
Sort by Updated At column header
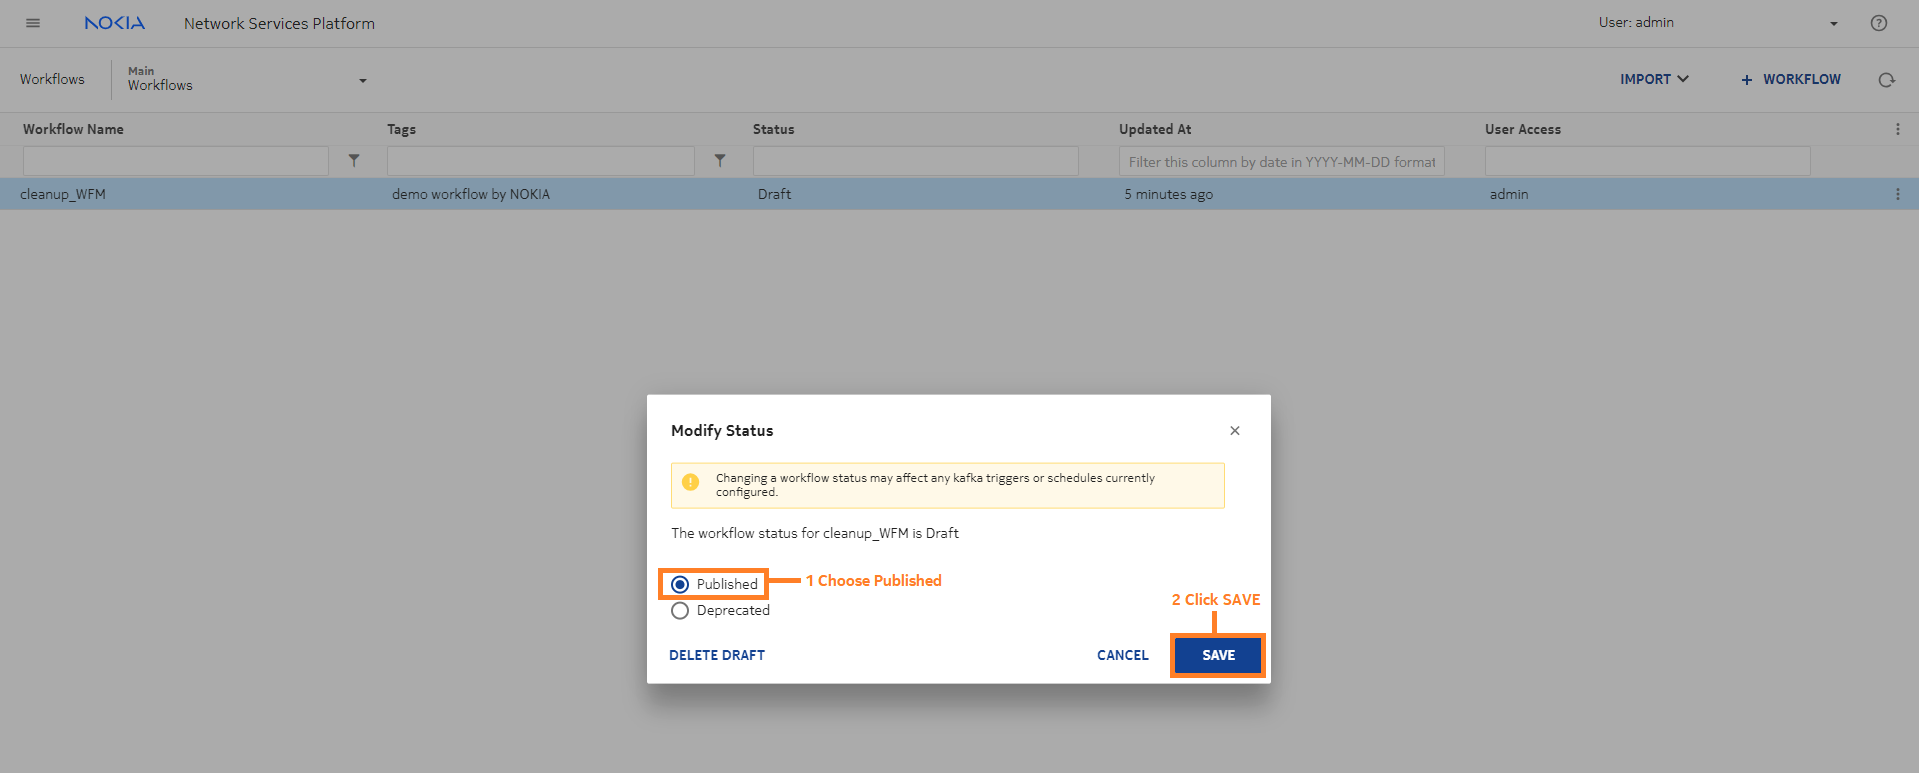pos(1155,129)
